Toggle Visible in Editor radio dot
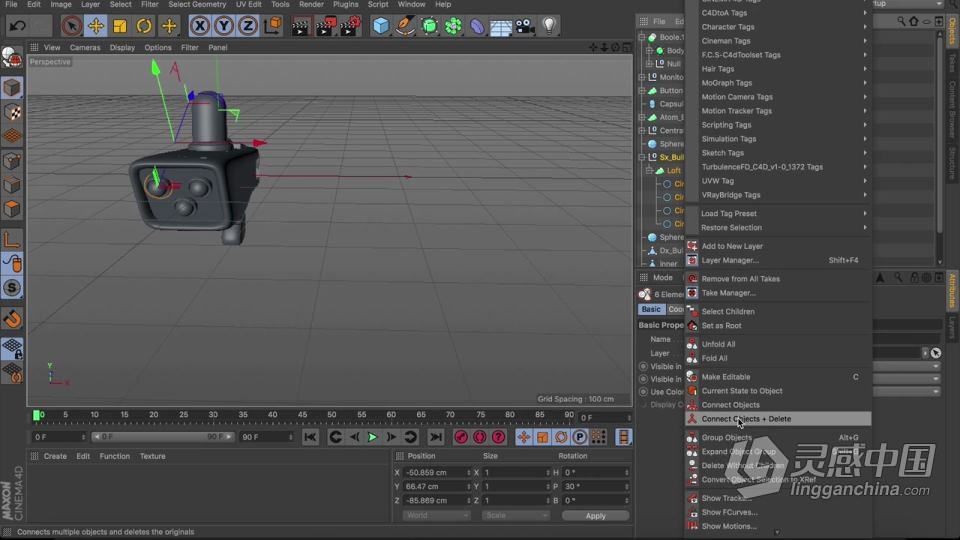Image resolution: width=960 pixels, height=540 pixels. click(x=643, y=366)
